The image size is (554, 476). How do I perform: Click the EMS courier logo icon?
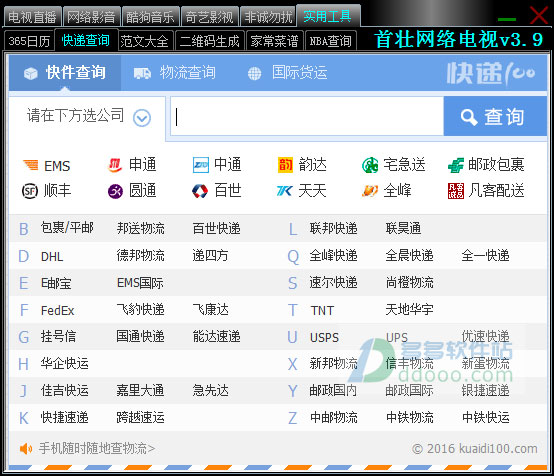pyautogui.click(x=31, y=165)
